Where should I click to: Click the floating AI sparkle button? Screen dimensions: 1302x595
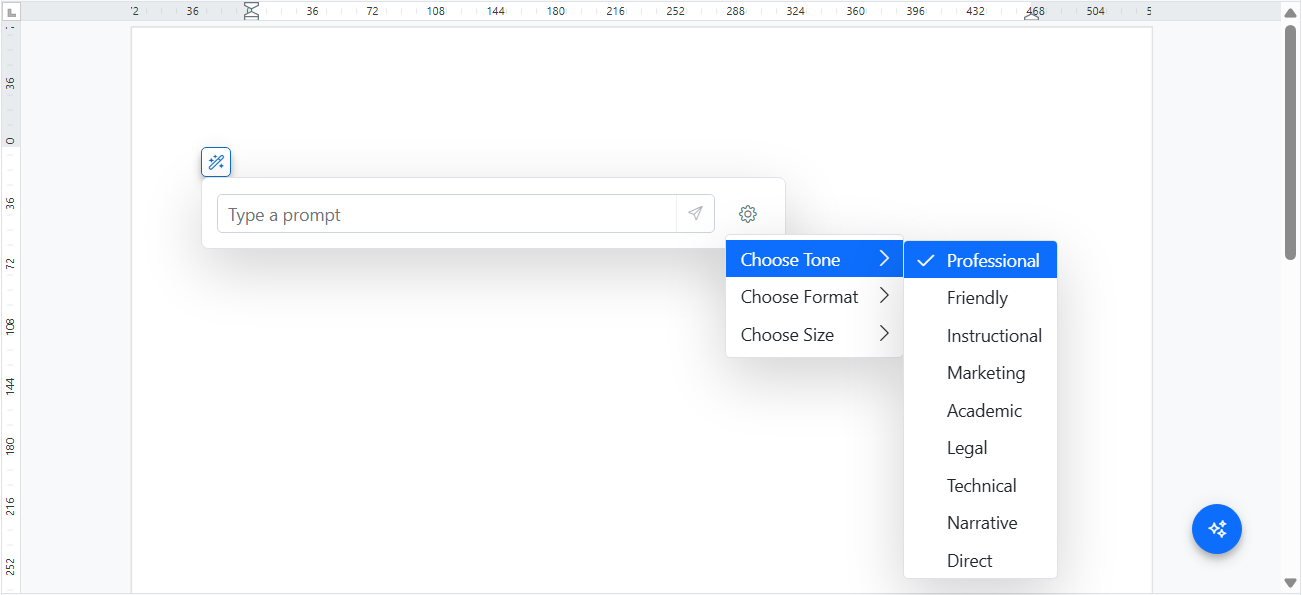pos(1217,529)
